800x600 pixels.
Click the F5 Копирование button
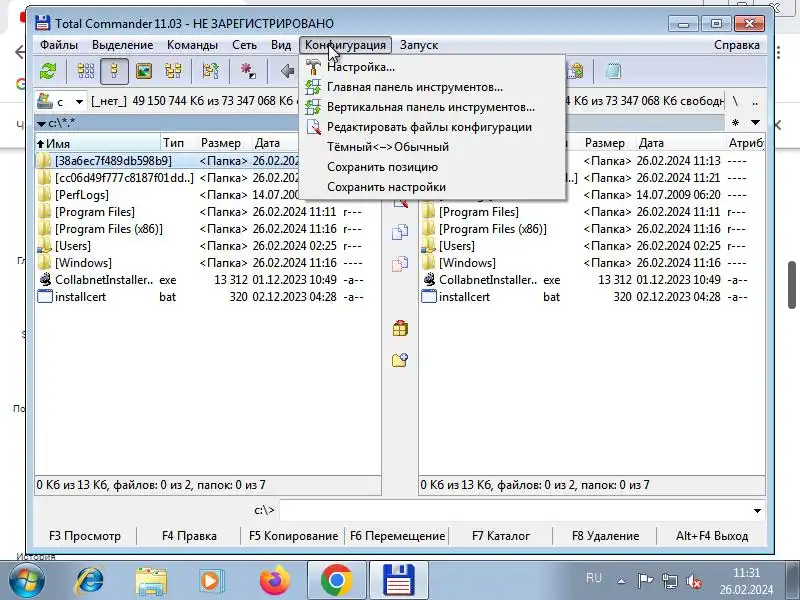click(293, 536)
